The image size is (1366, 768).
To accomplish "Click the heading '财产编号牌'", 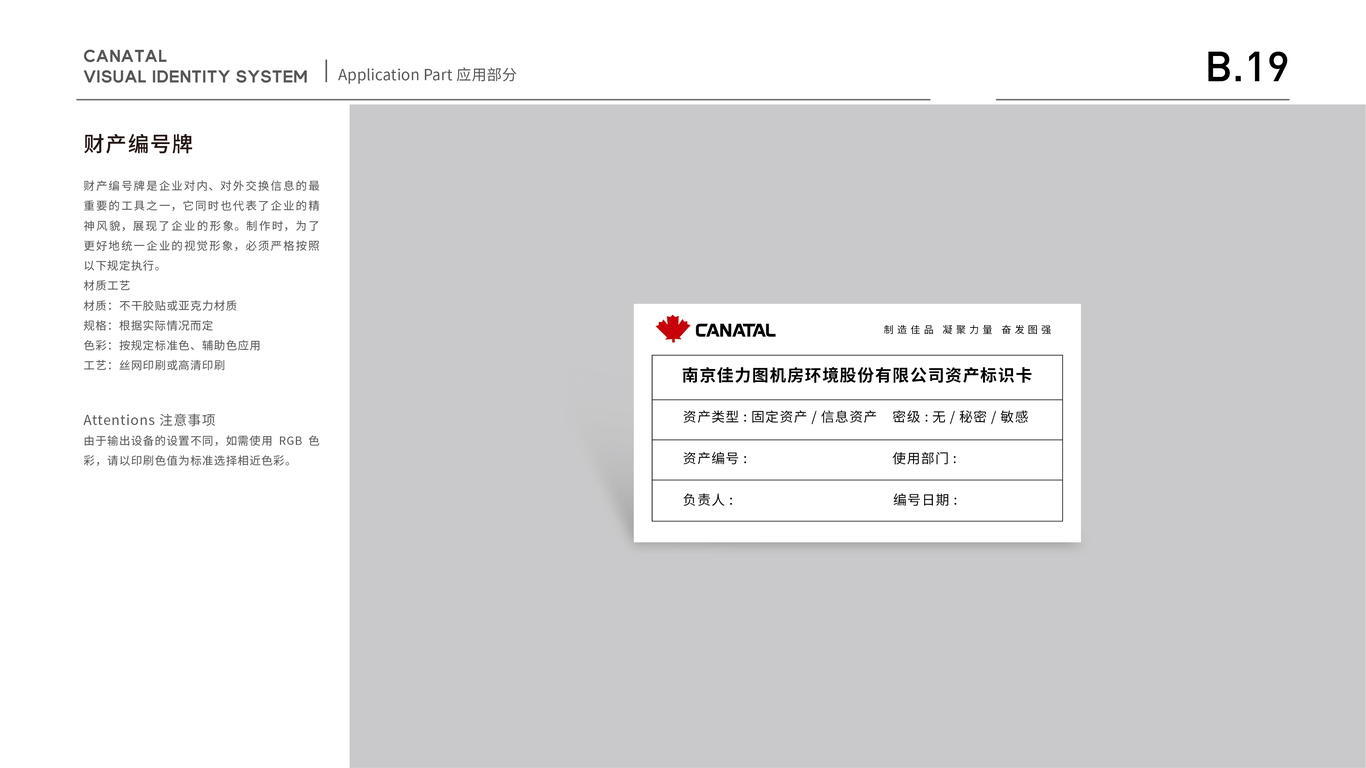I will click(x=138, y=144).
